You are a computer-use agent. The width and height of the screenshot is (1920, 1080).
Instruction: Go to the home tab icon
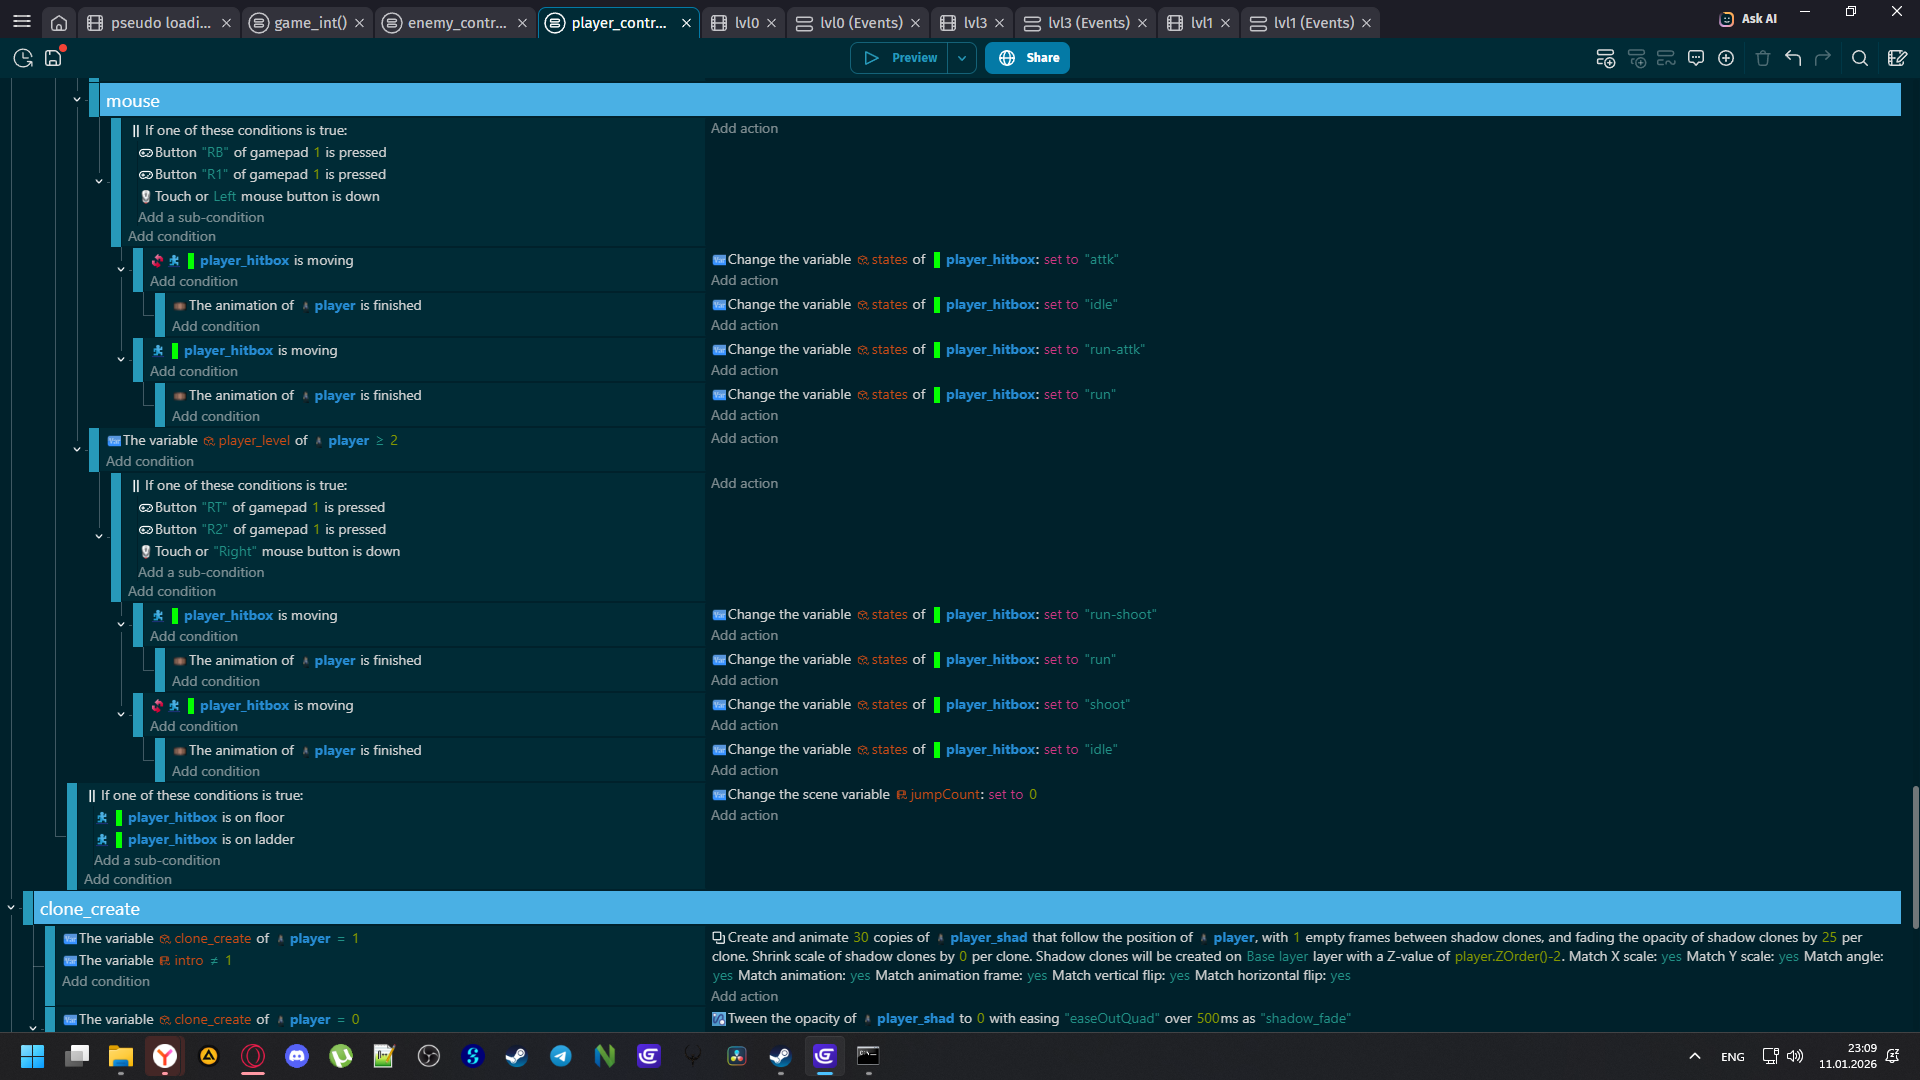tap(59, 22)
